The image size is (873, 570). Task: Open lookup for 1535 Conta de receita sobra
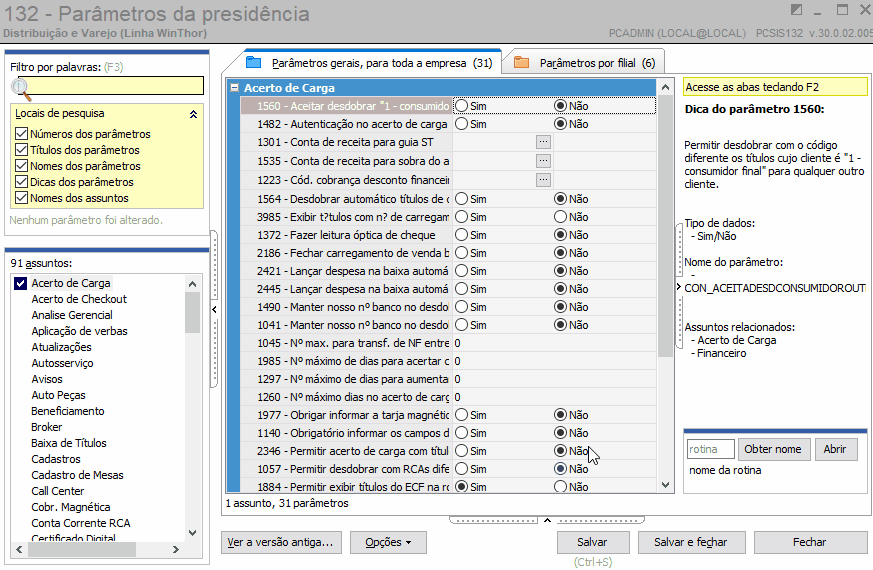click(x=543, y=161)
